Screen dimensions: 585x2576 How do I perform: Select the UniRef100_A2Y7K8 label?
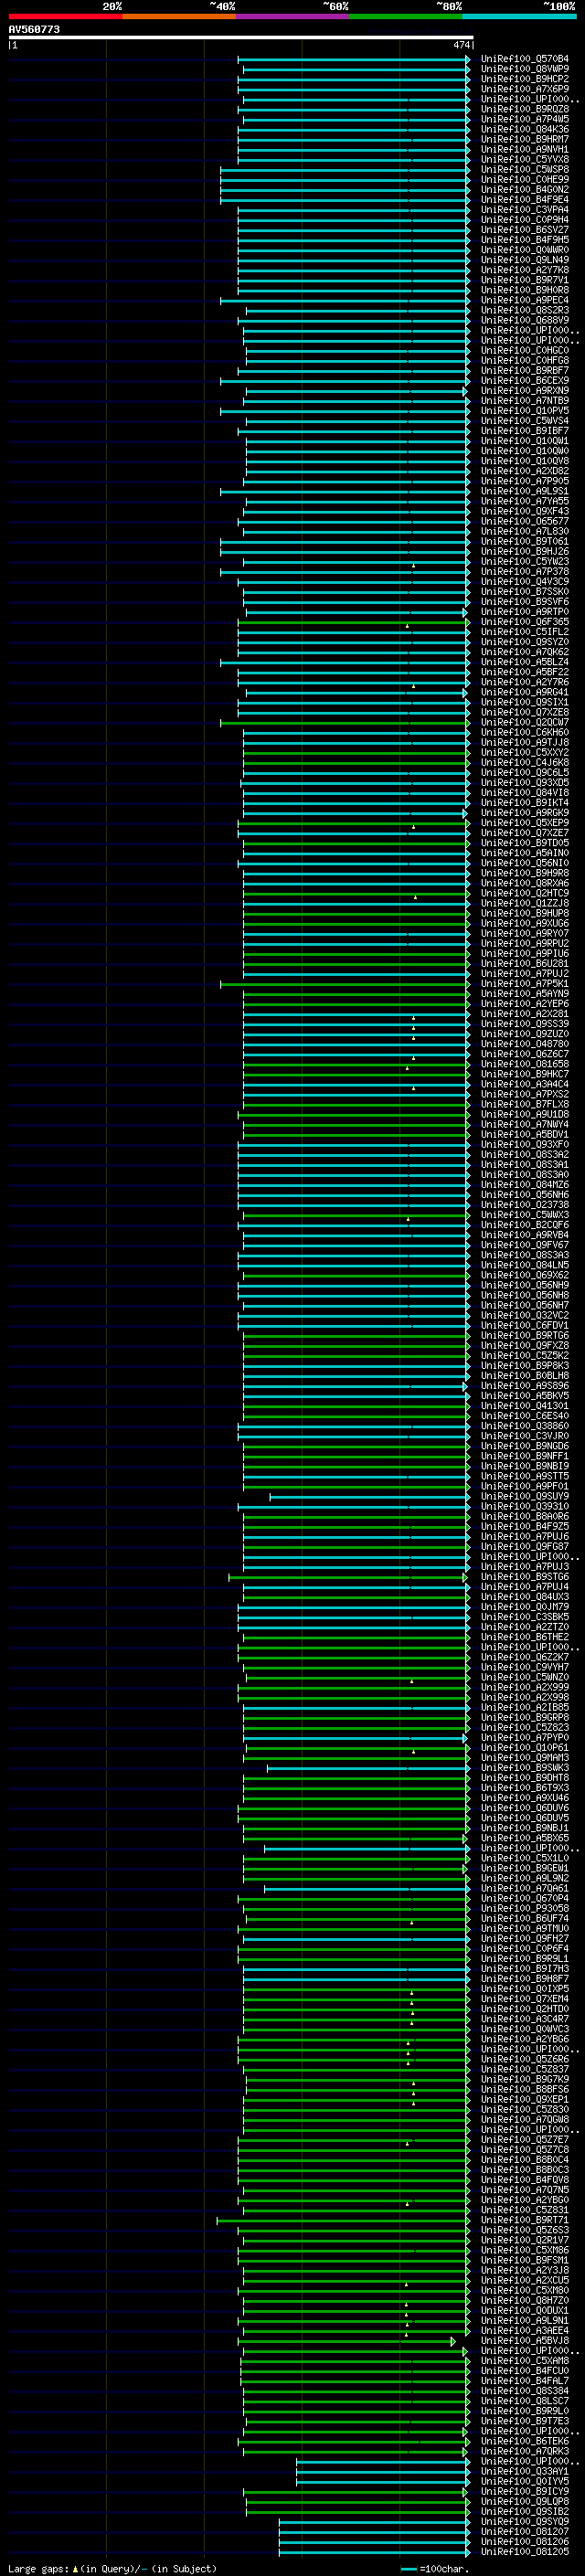524,270
